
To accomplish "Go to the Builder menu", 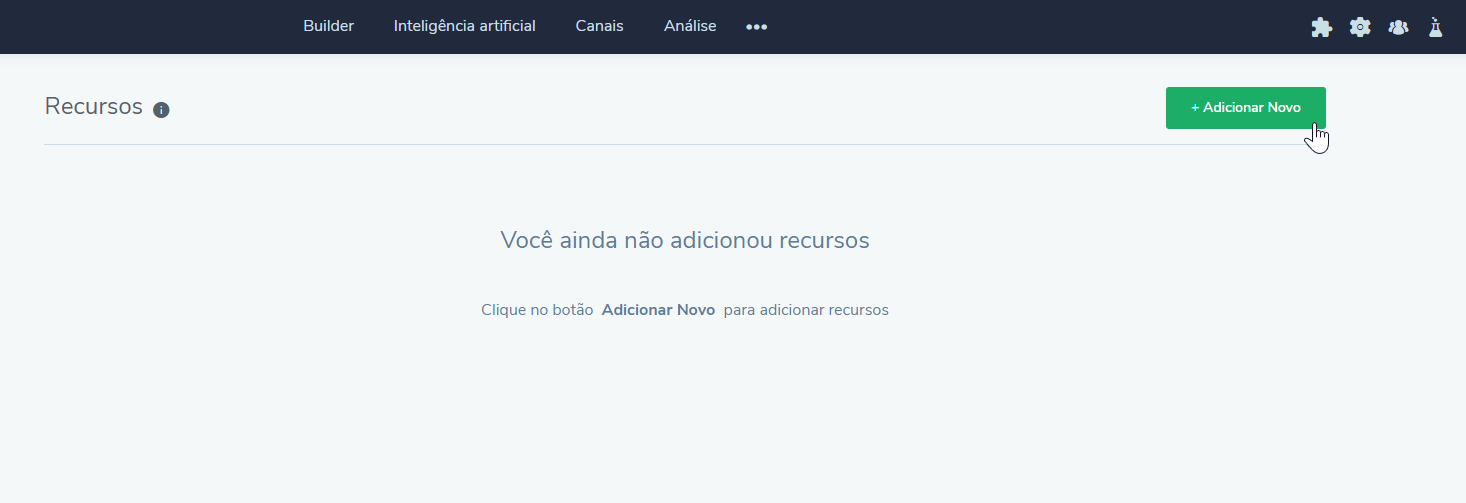I will coord(328,26).
